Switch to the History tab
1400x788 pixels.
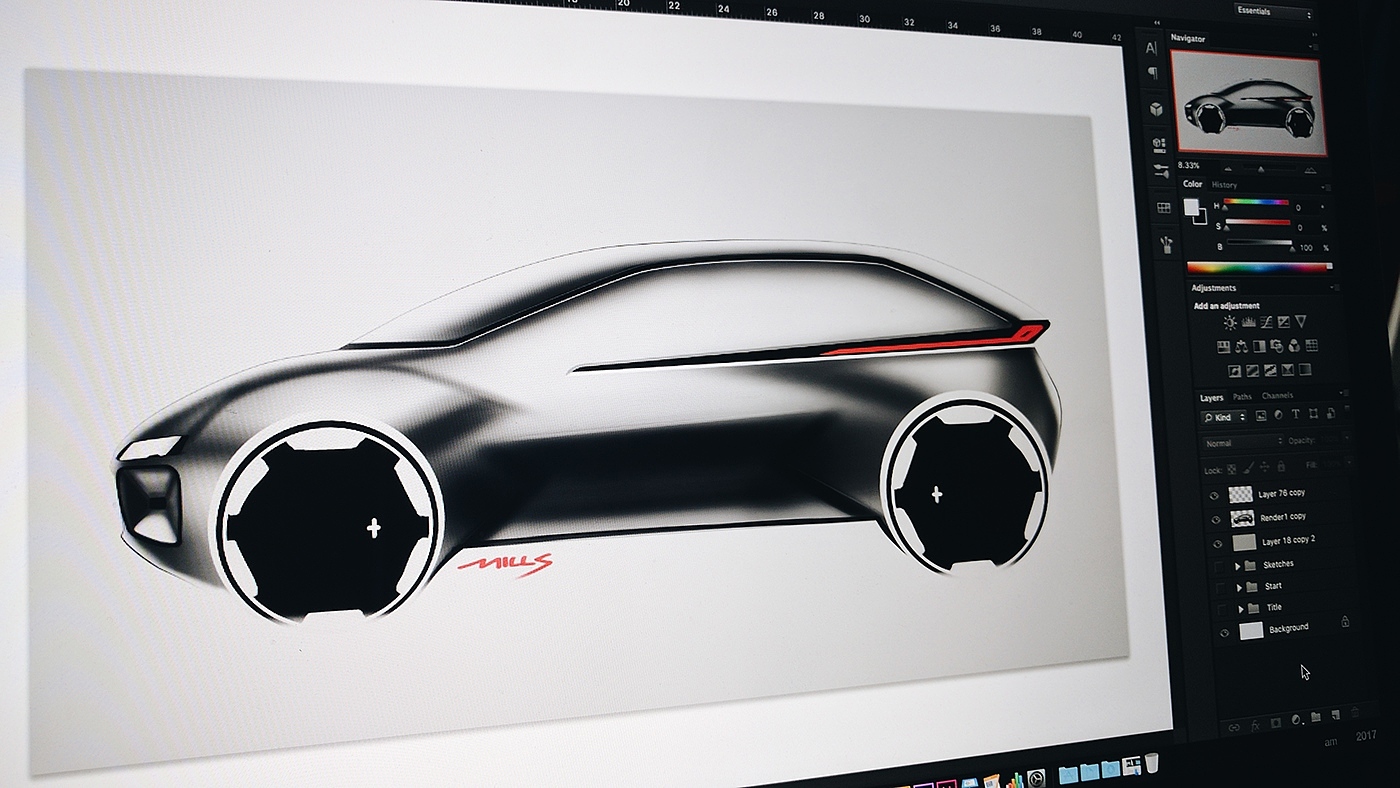(1224, 185)
